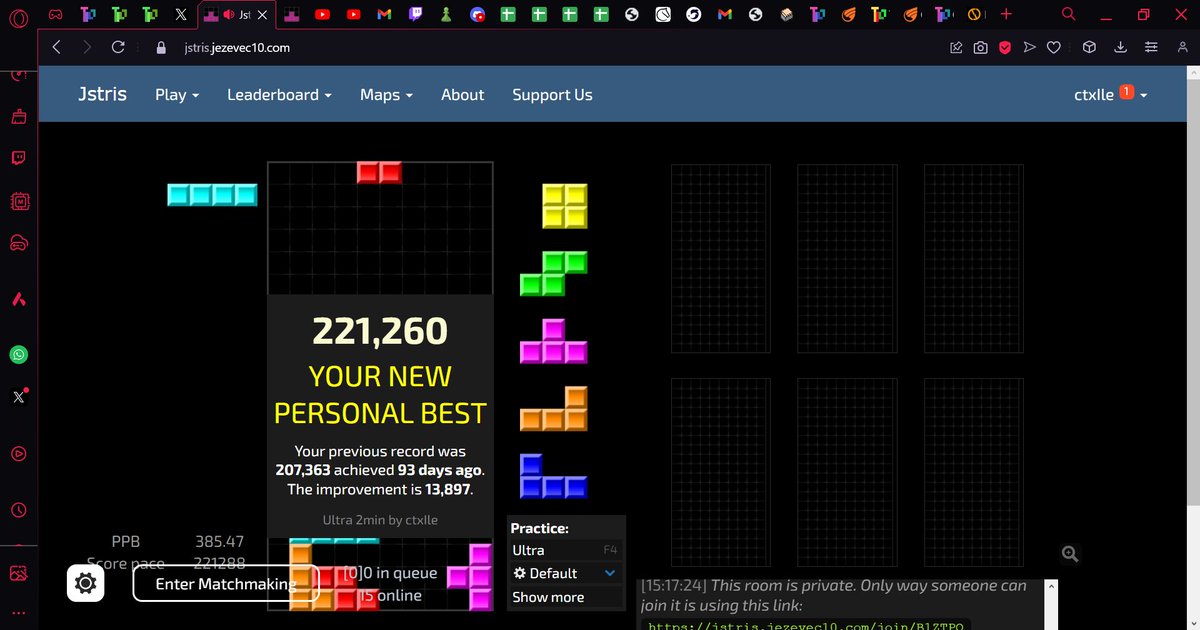The width and height of the screenshot is (1200, 630).
Task: Open the Opera GX main menu logo
Action: 19,17
